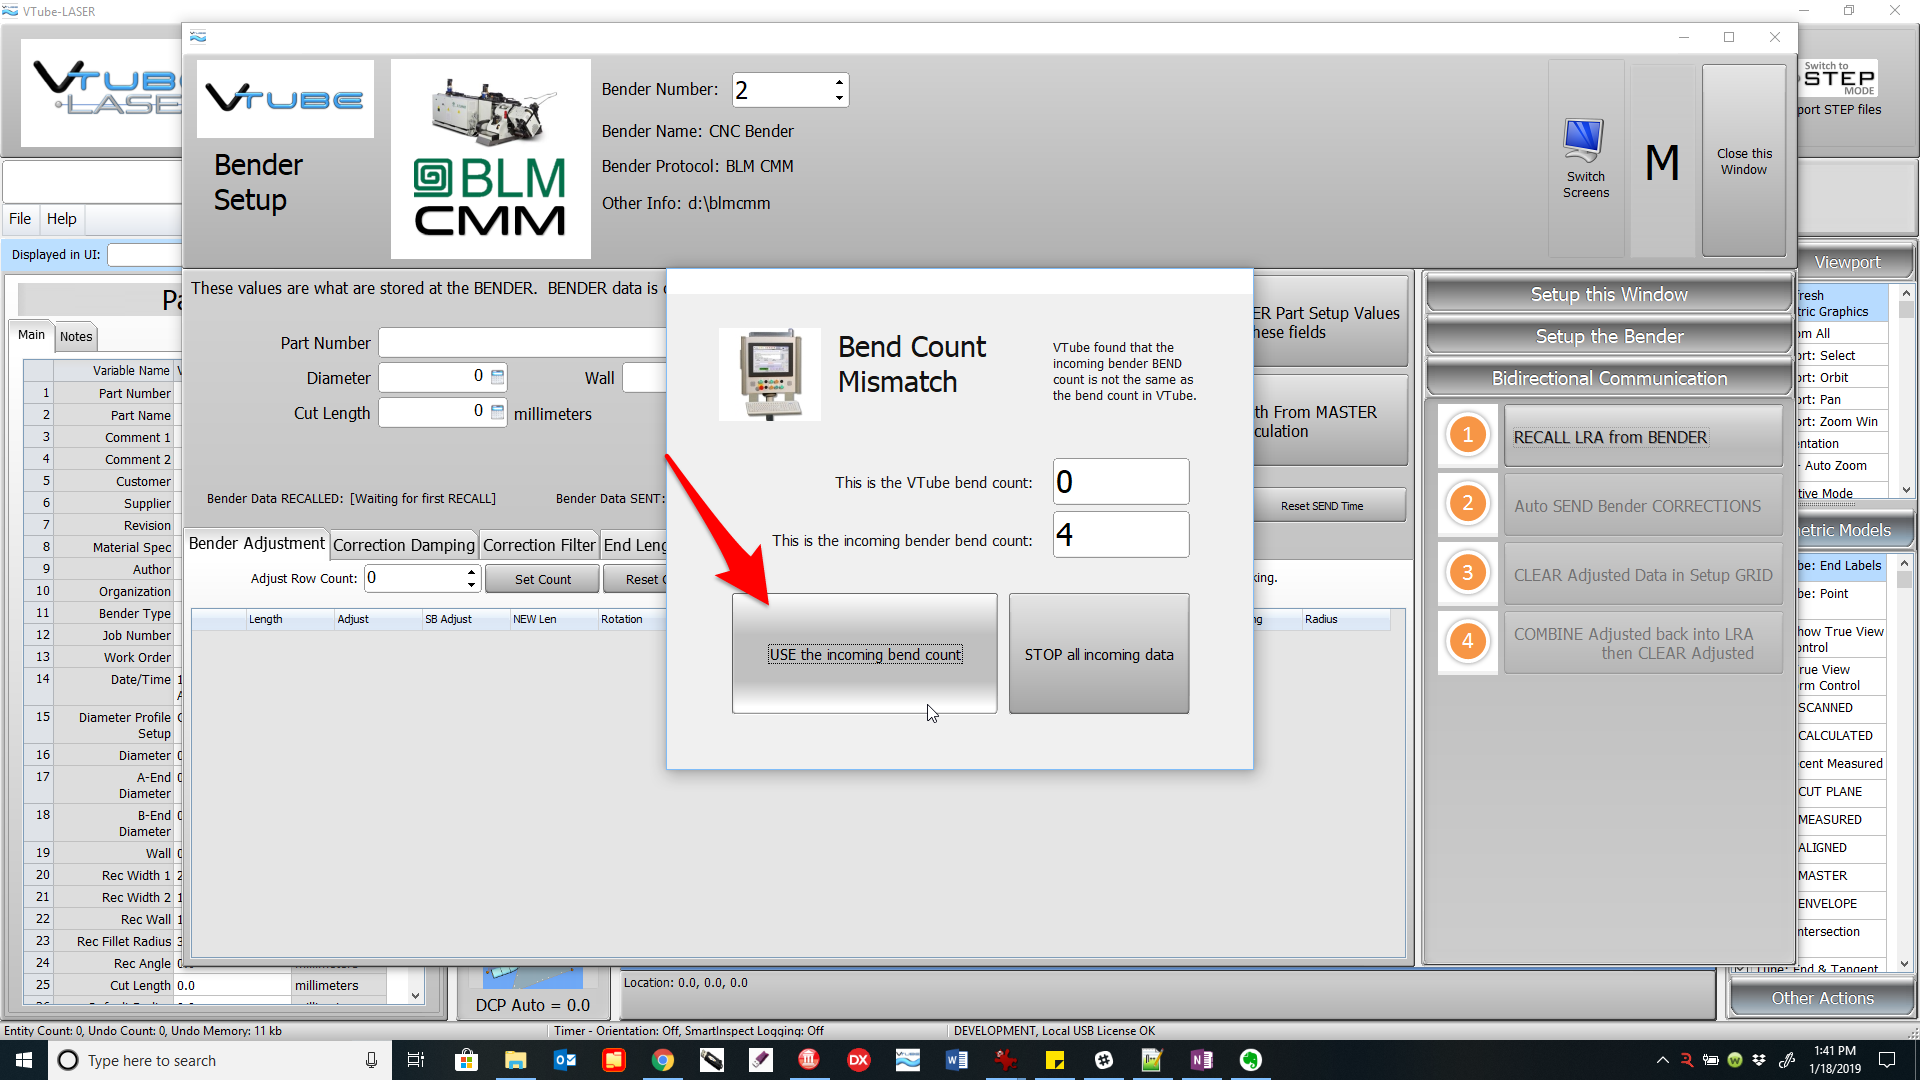Screen dimensions: 1920x1080
Task: Switch to the Correction Damping tab
Action: point(404,545)
